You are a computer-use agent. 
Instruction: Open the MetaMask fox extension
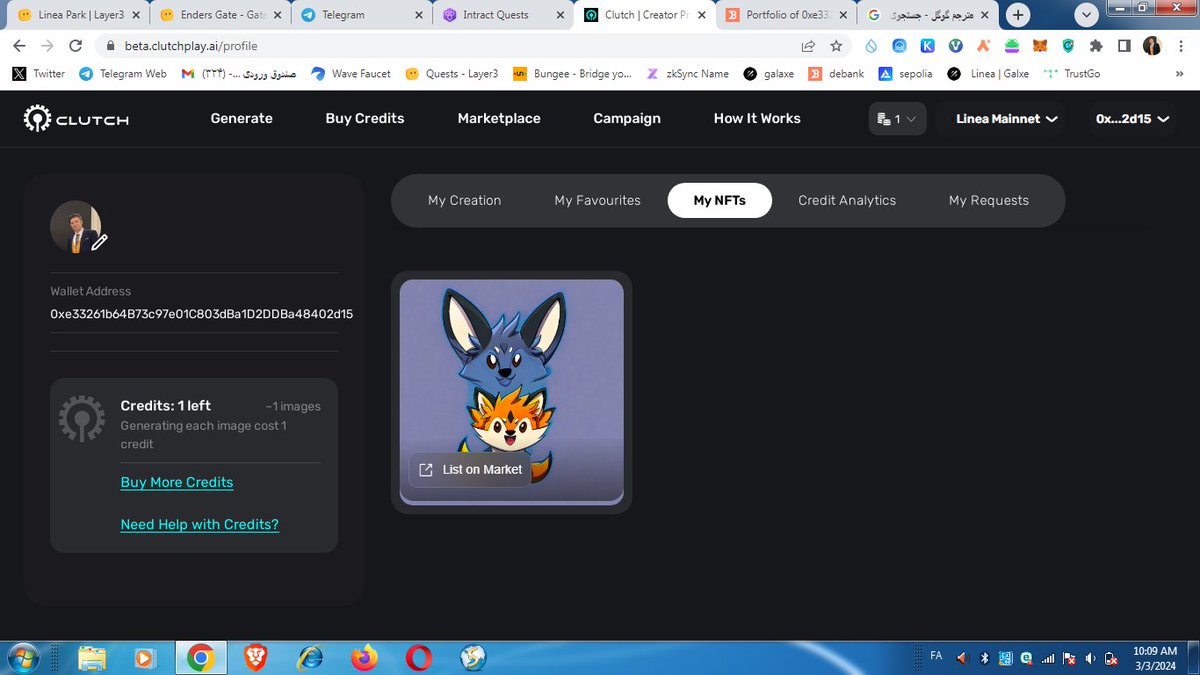[1041, 46]
